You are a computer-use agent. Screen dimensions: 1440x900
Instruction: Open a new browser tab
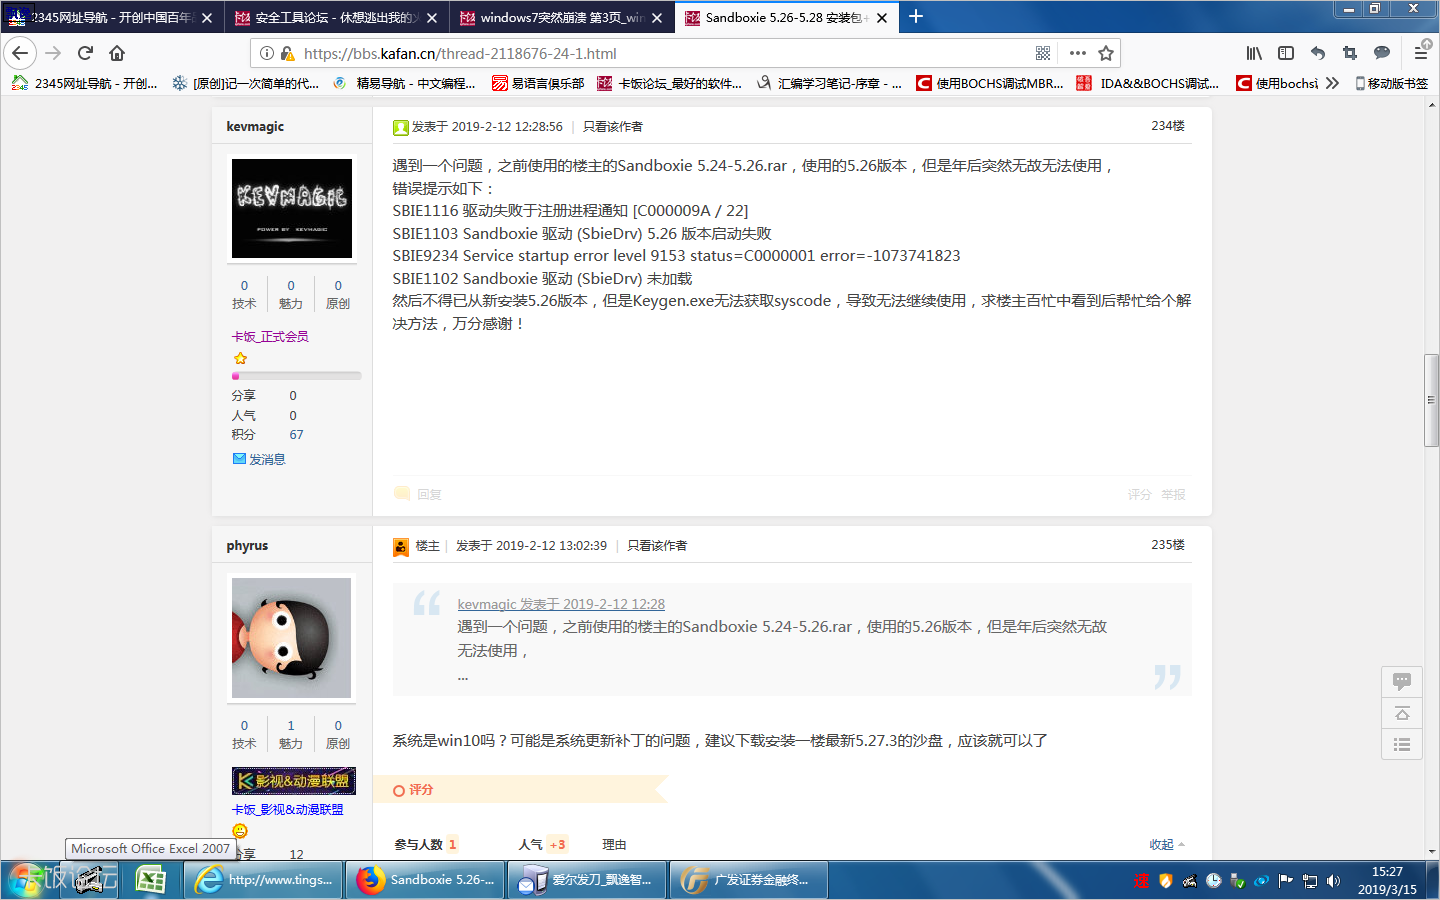916,17
